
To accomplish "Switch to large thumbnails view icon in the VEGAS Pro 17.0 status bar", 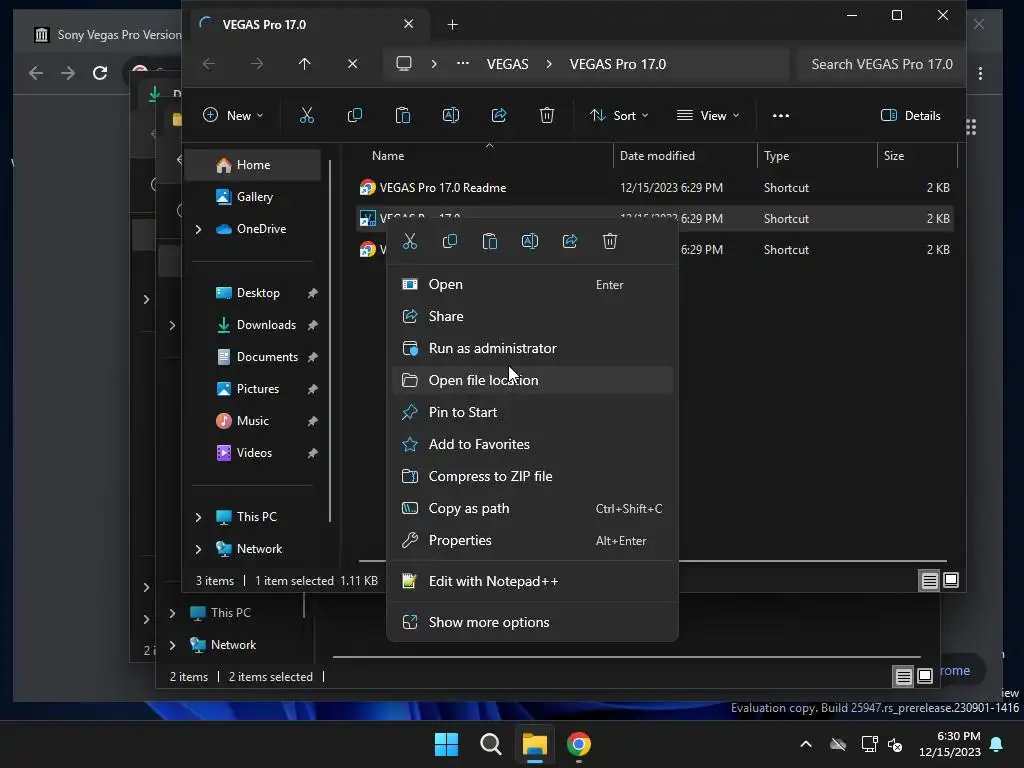I will click(x=951, y=581).
